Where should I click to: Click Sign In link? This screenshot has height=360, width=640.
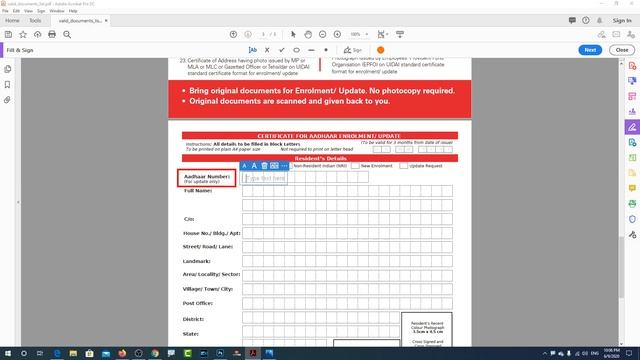622,20
